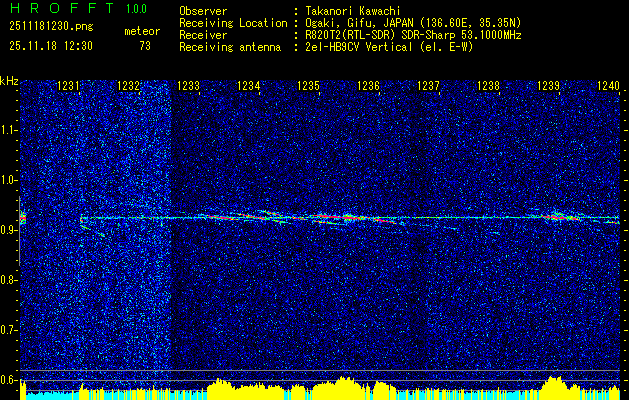Click the file name 2511181230.png
The width and height of the screenshot is (629, 400).
(51, 27)
